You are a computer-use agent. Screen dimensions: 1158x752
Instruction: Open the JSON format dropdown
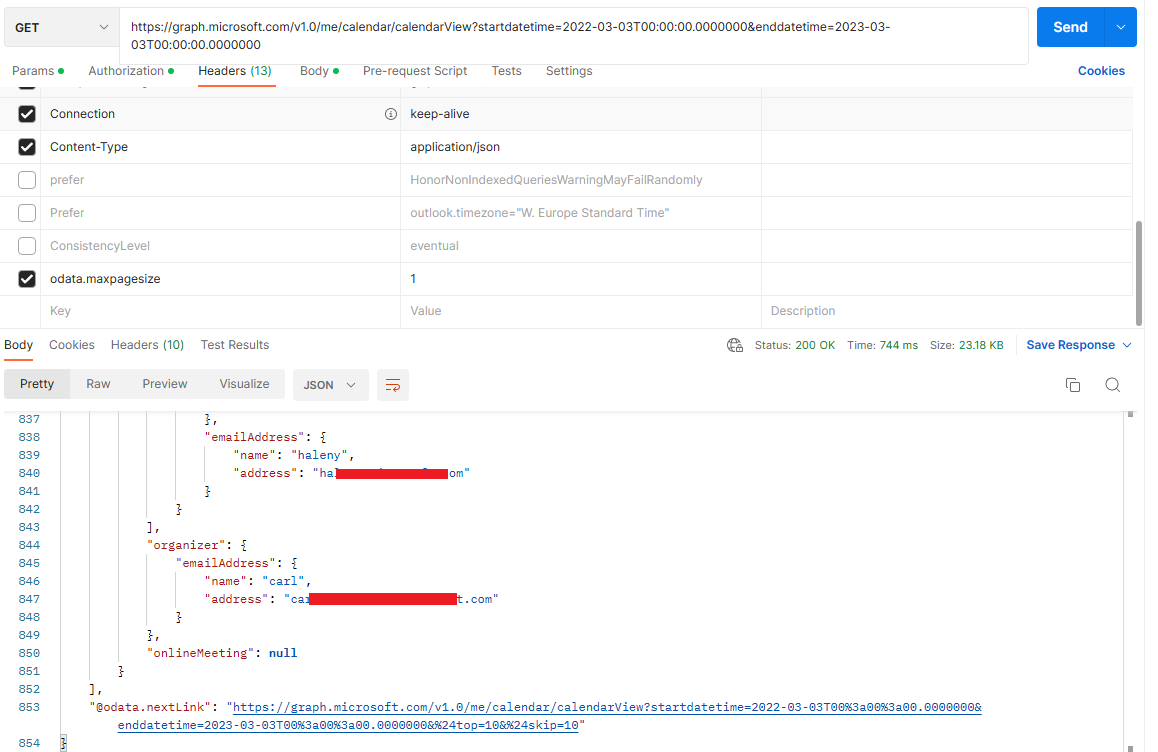point(330,385)
